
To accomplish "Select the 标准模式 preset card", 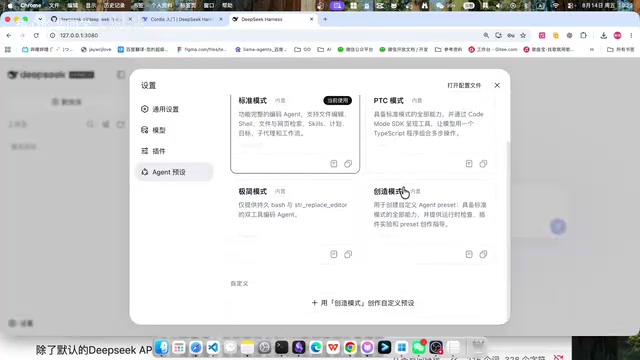I will click(295, 133).
